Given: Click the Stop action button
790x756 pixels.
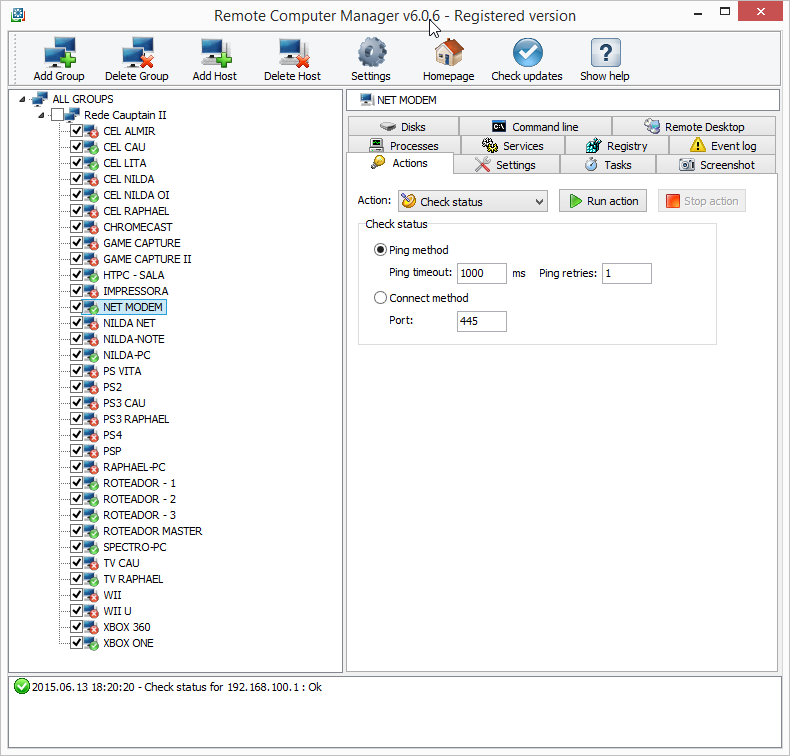Looking at the screenshot, I should click(702, 201).
